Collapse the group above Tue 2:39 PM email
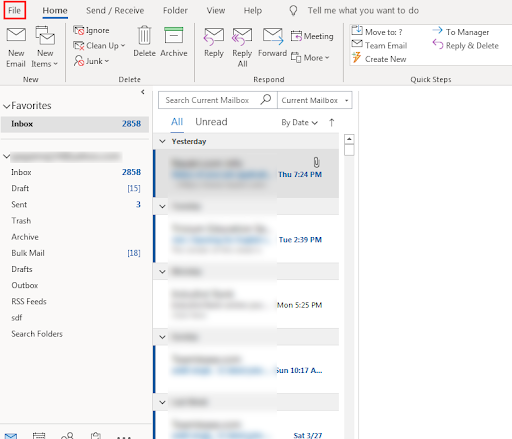This screenshot has height=439, width=512. point(162,206)
